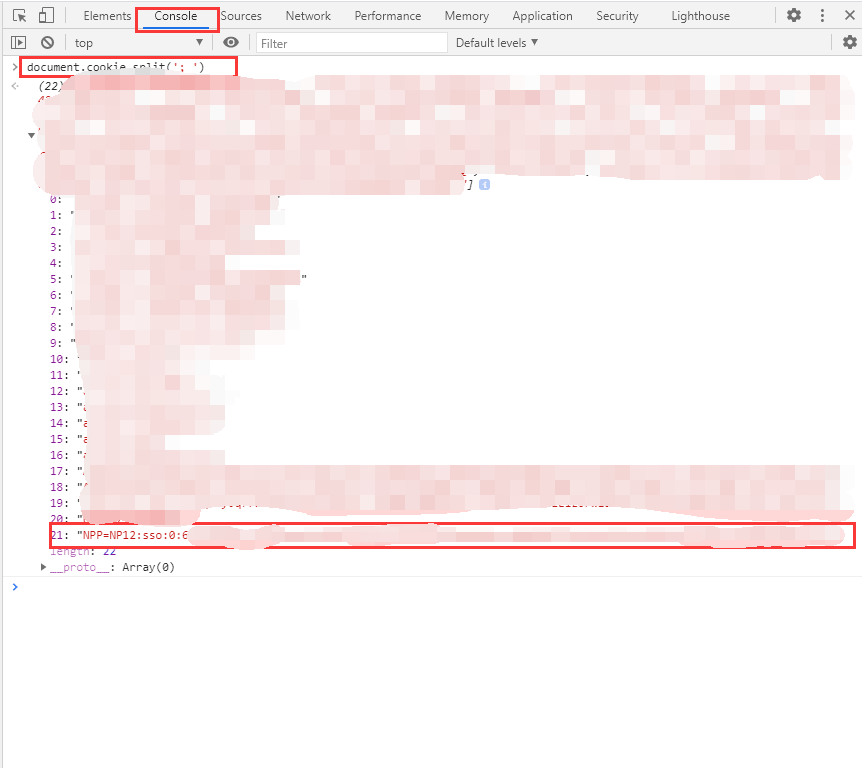Open the Application tab
862x768 pixels.
542,16
